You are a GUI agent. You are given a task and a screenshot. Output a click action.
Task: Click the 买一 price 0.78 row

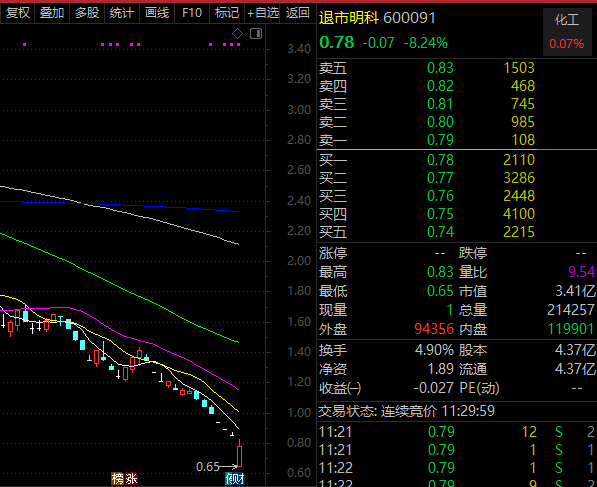click(x=426, y=160)
